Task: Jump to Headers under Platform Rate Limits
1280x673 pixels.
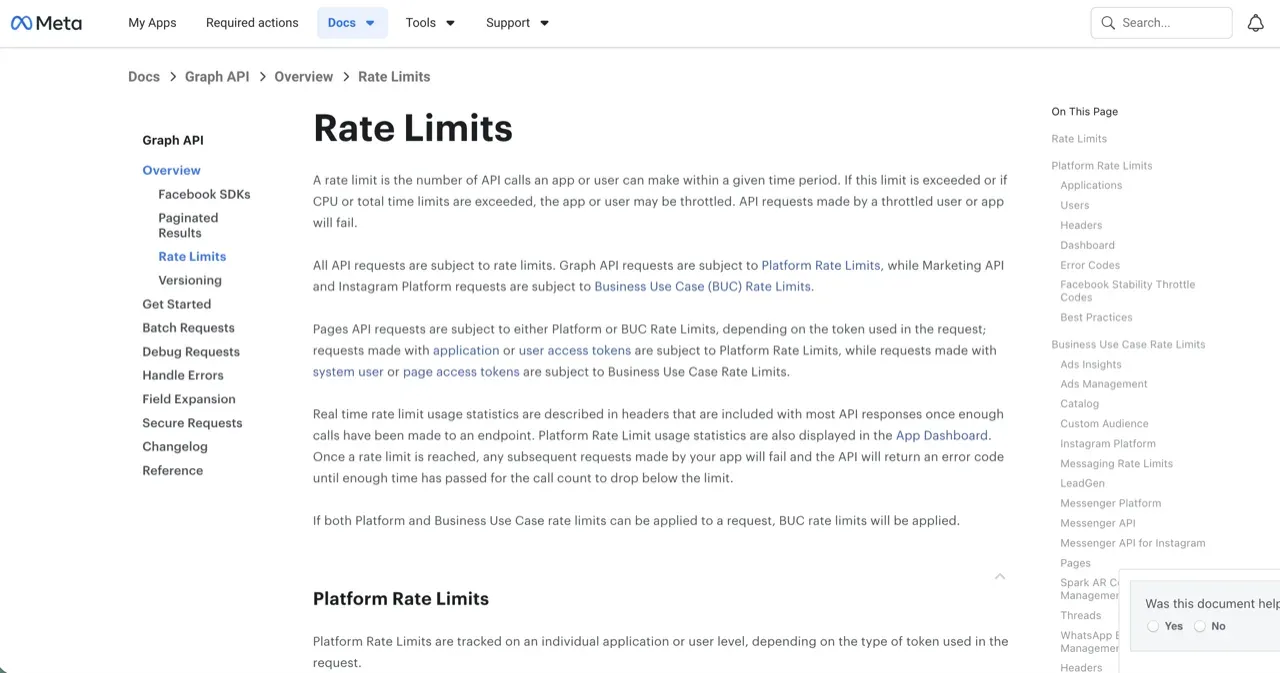Action: [1081, 226]
